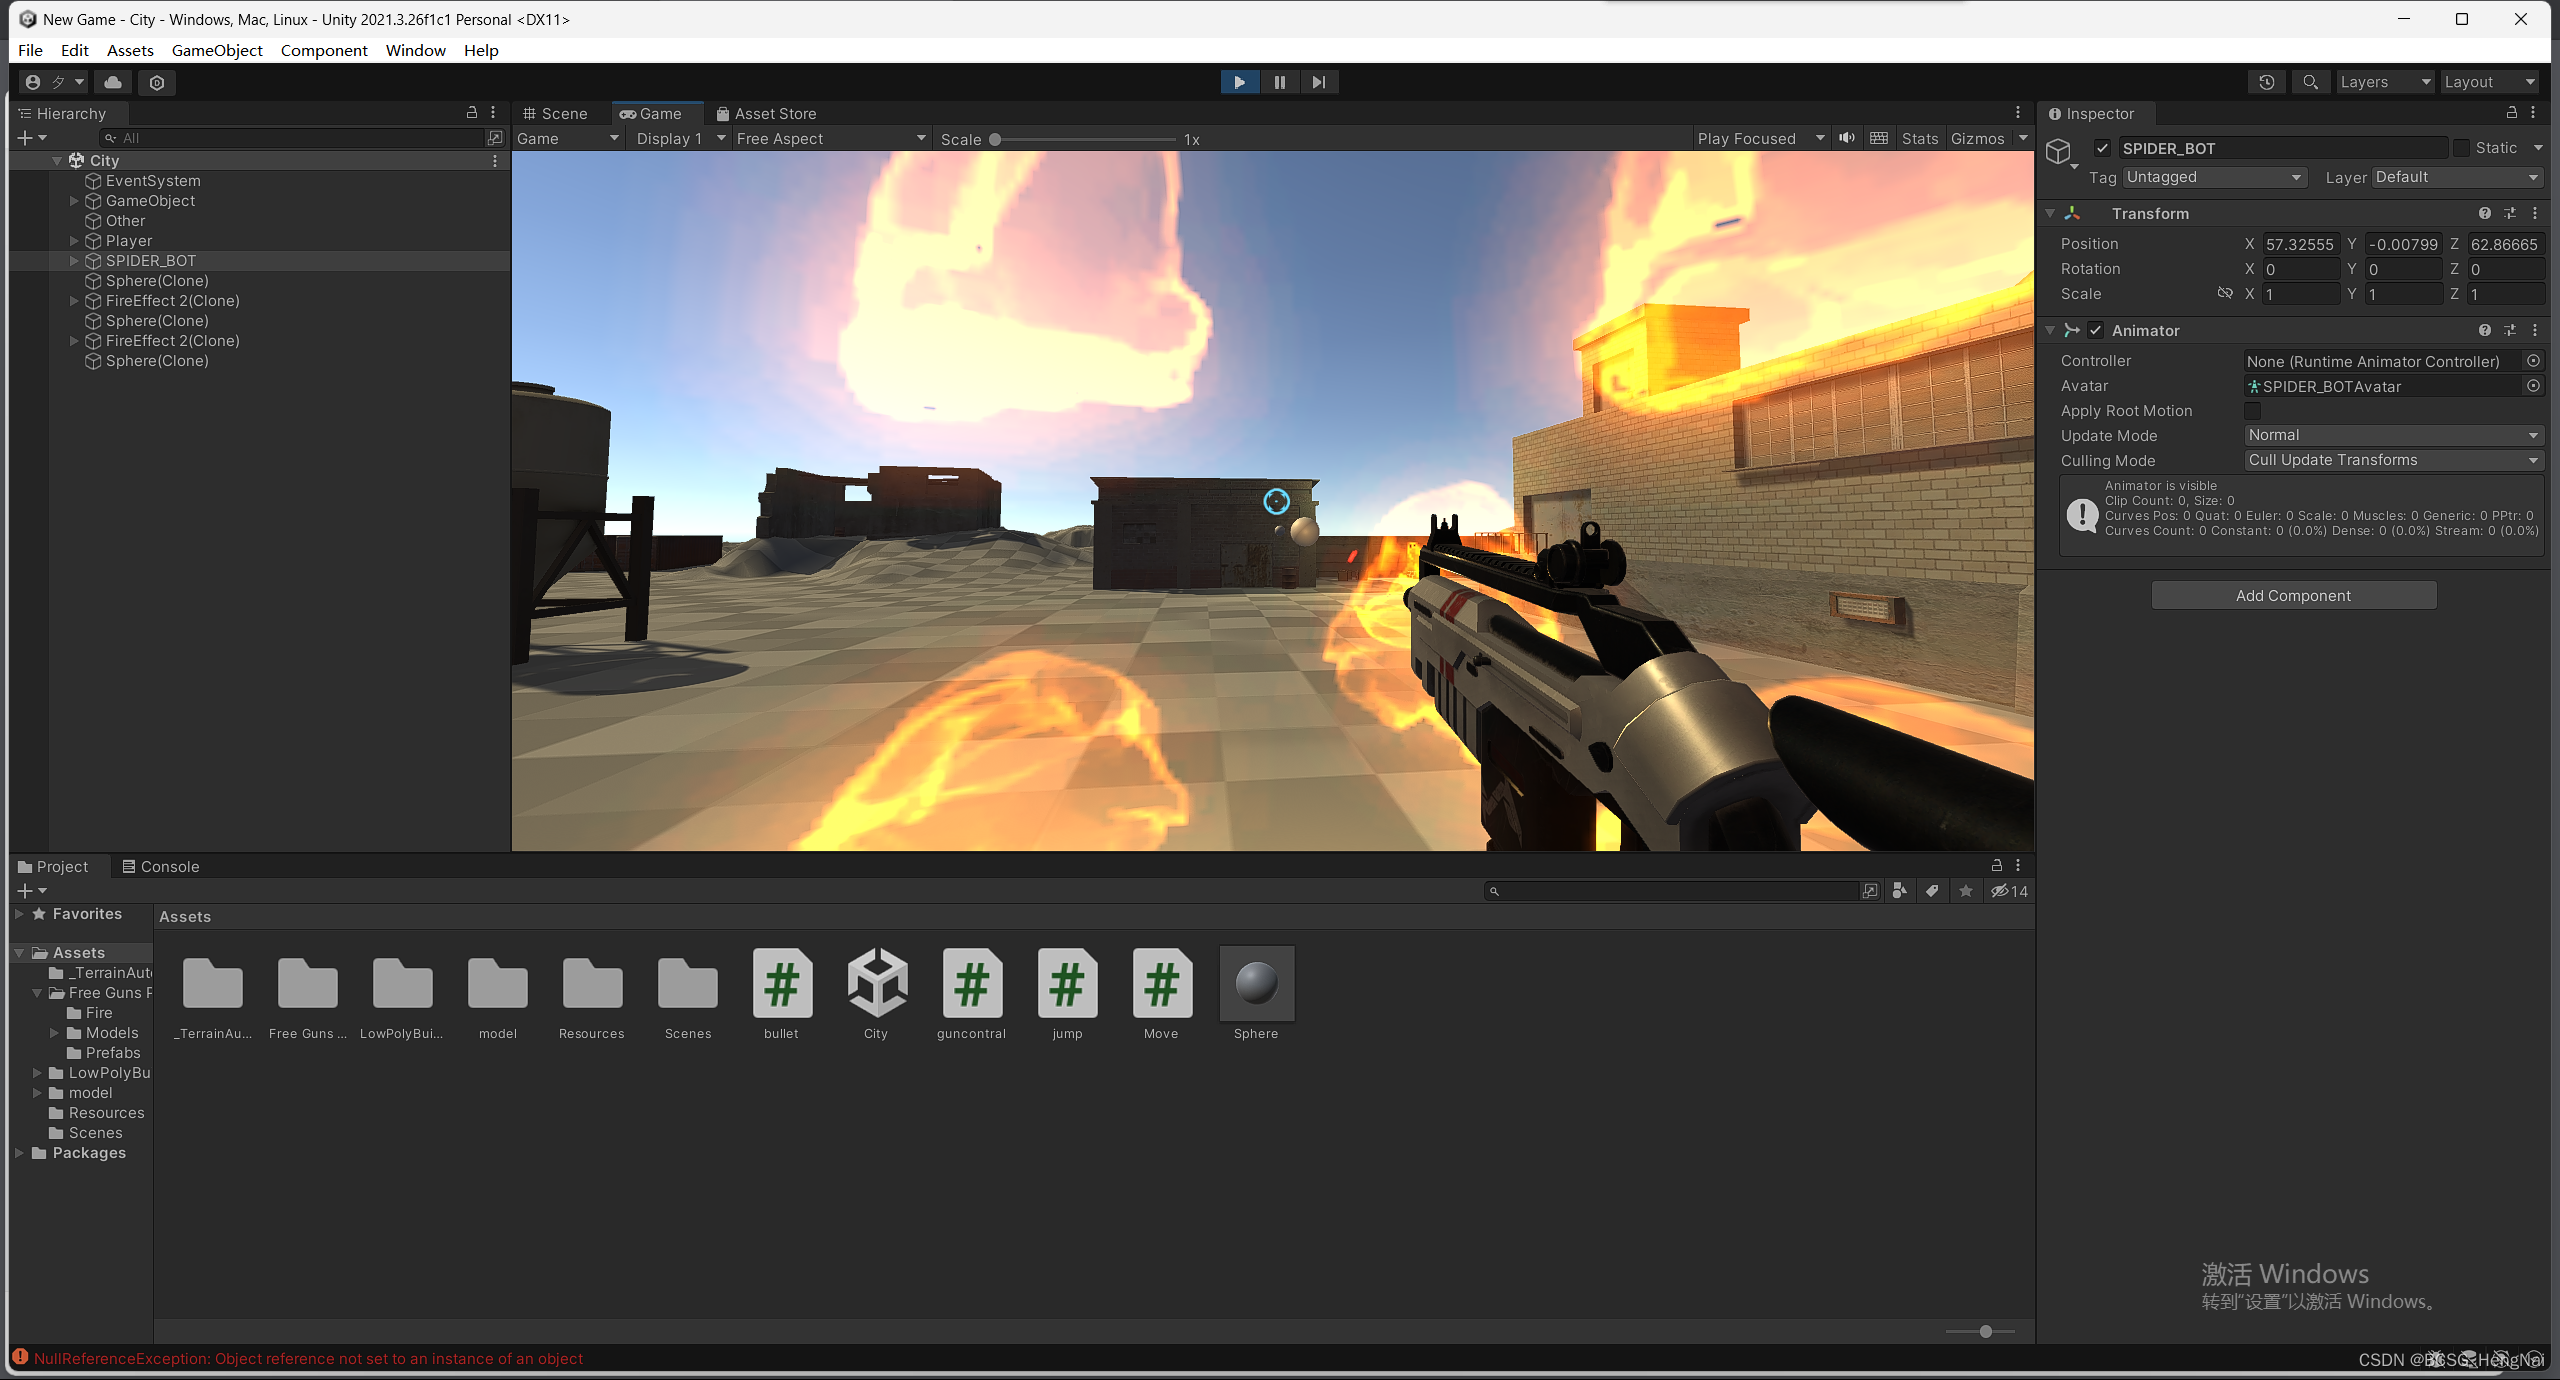Open the GameObject menu

(x=217, y=50)
